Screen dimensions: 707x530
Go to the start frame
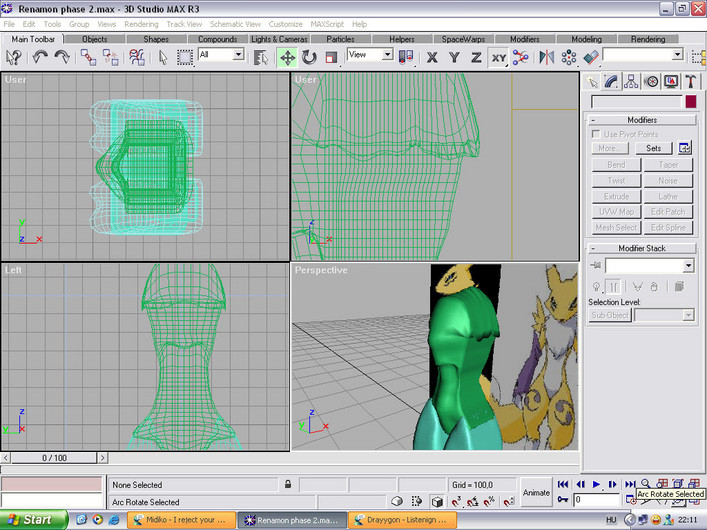pos(563,484)
